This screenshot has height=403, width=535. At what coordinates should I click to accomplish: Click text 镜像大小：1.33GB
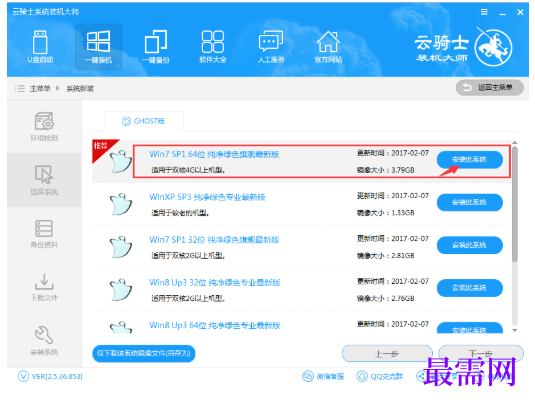[x=386, y=213]
